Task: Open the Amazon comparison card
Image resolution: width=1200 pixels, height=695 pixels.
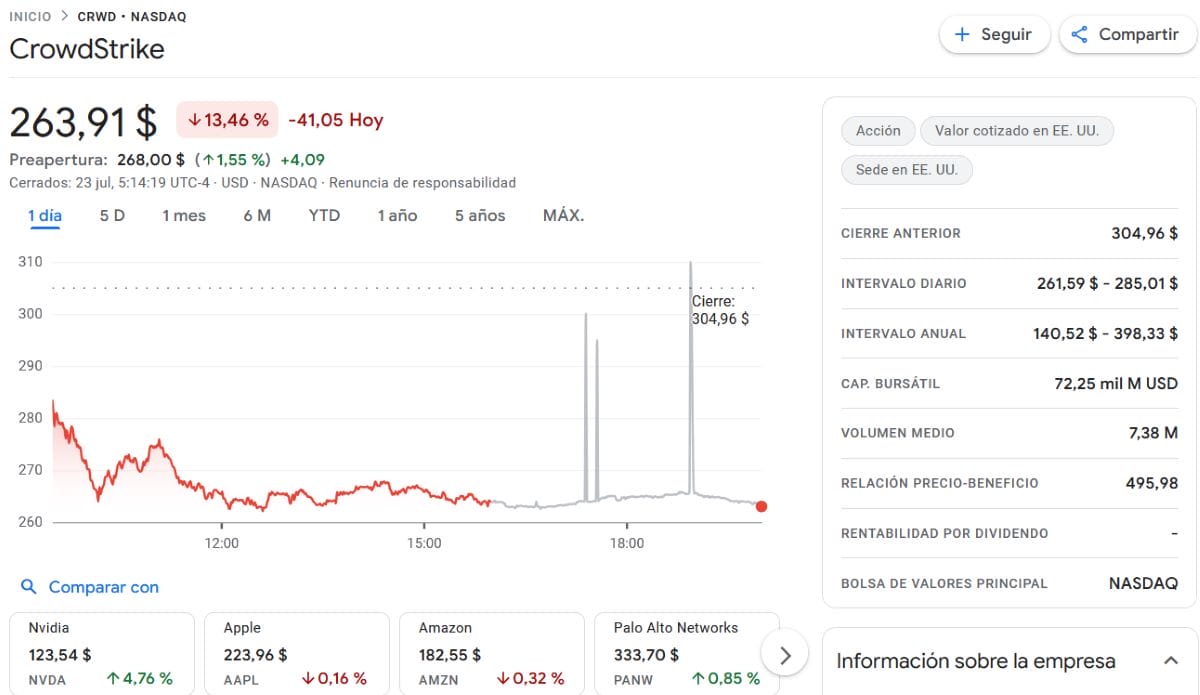Action: pos(492,653)
